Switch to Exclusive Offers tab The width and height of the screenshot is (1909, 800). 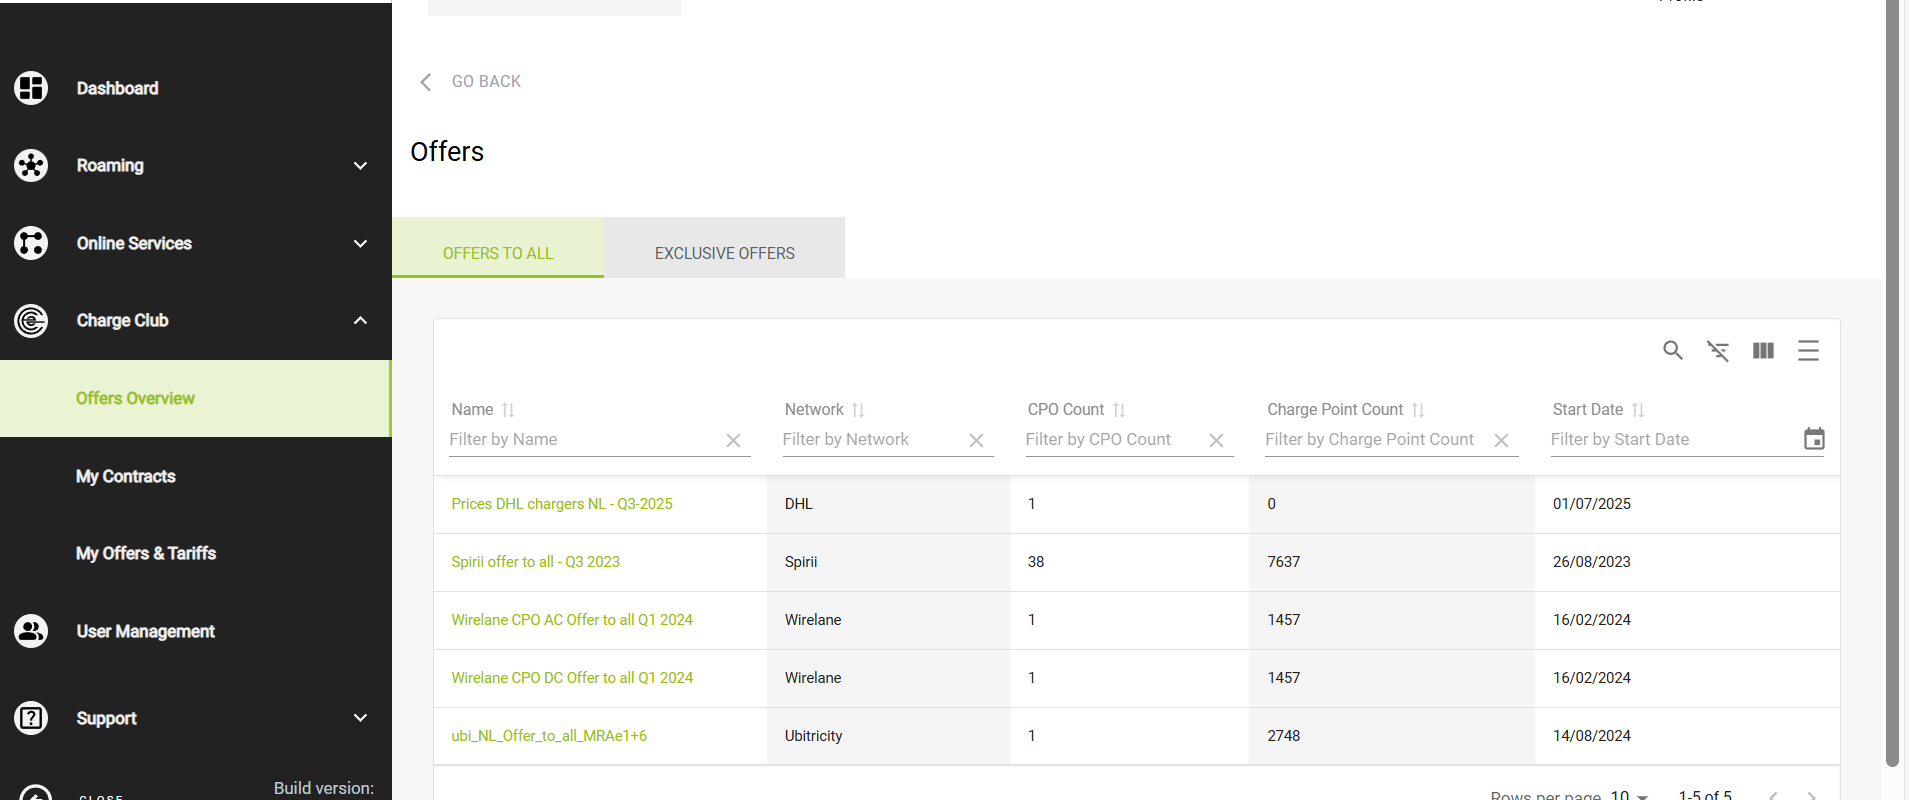pos(725,248)
